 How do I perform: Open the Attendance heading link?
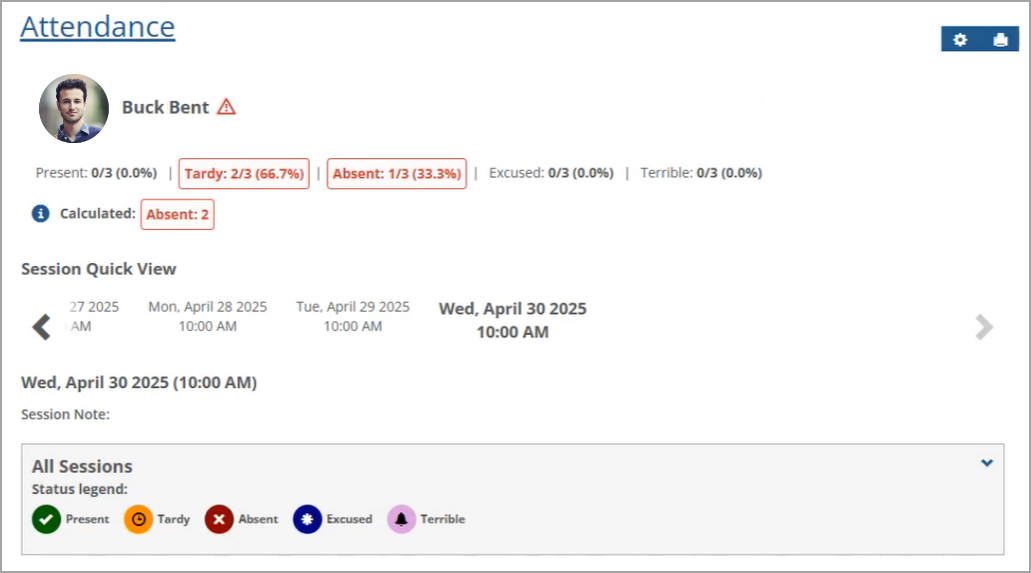coord(97,27)
